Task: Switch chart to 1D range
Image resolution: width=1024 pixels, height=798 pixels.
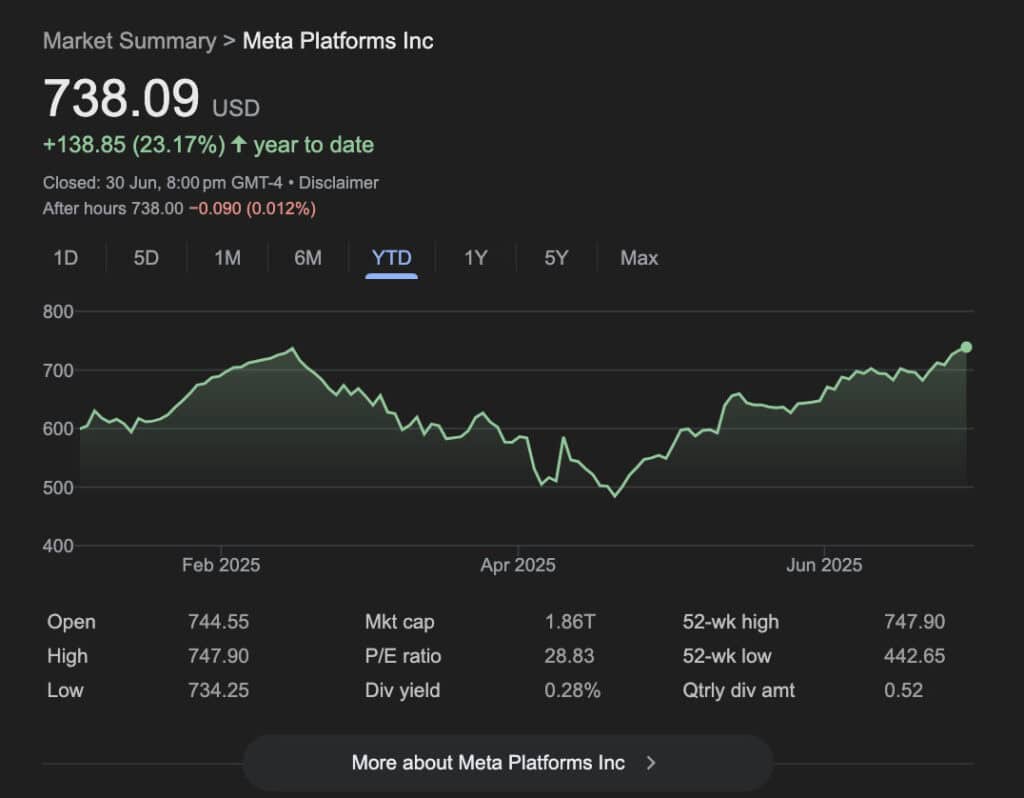Action: pos(65,258)
